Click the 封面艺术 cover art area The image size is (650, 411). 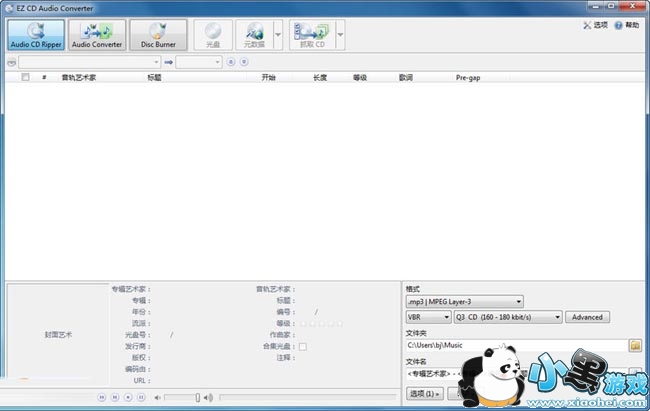(x=58, y=334)
